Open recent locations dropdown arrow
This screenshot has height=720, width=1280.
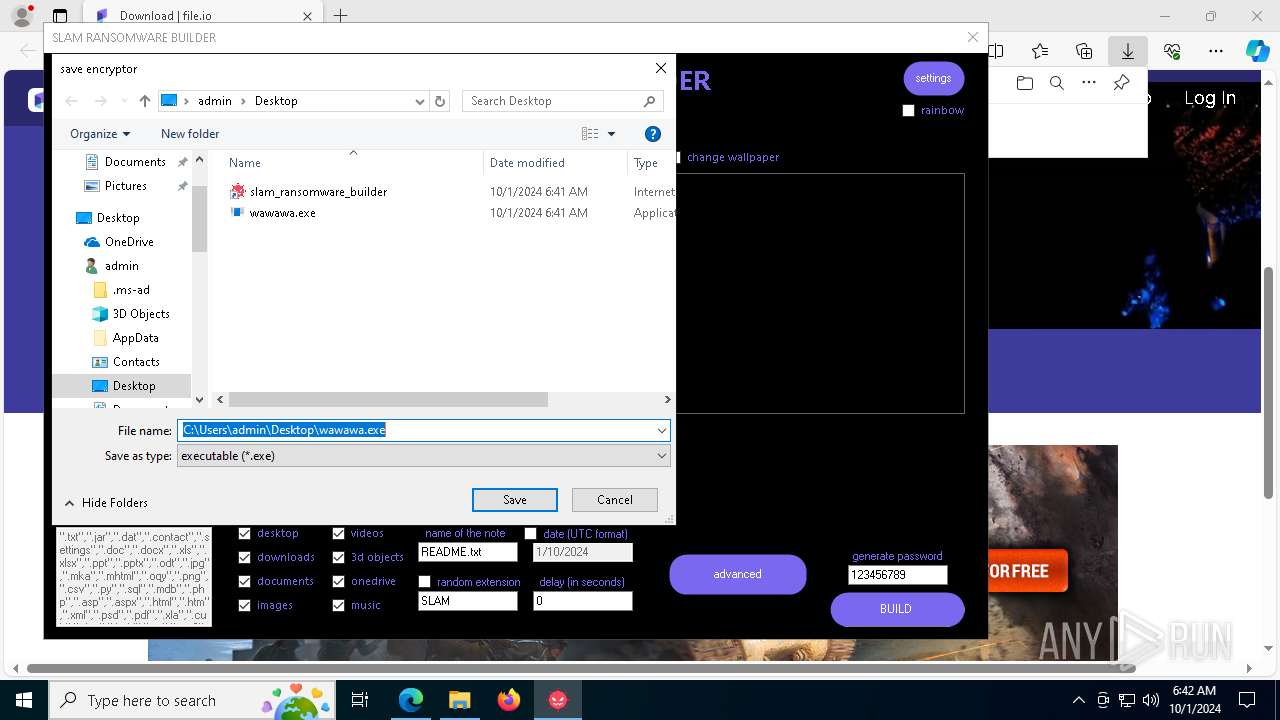coord(123,101)
